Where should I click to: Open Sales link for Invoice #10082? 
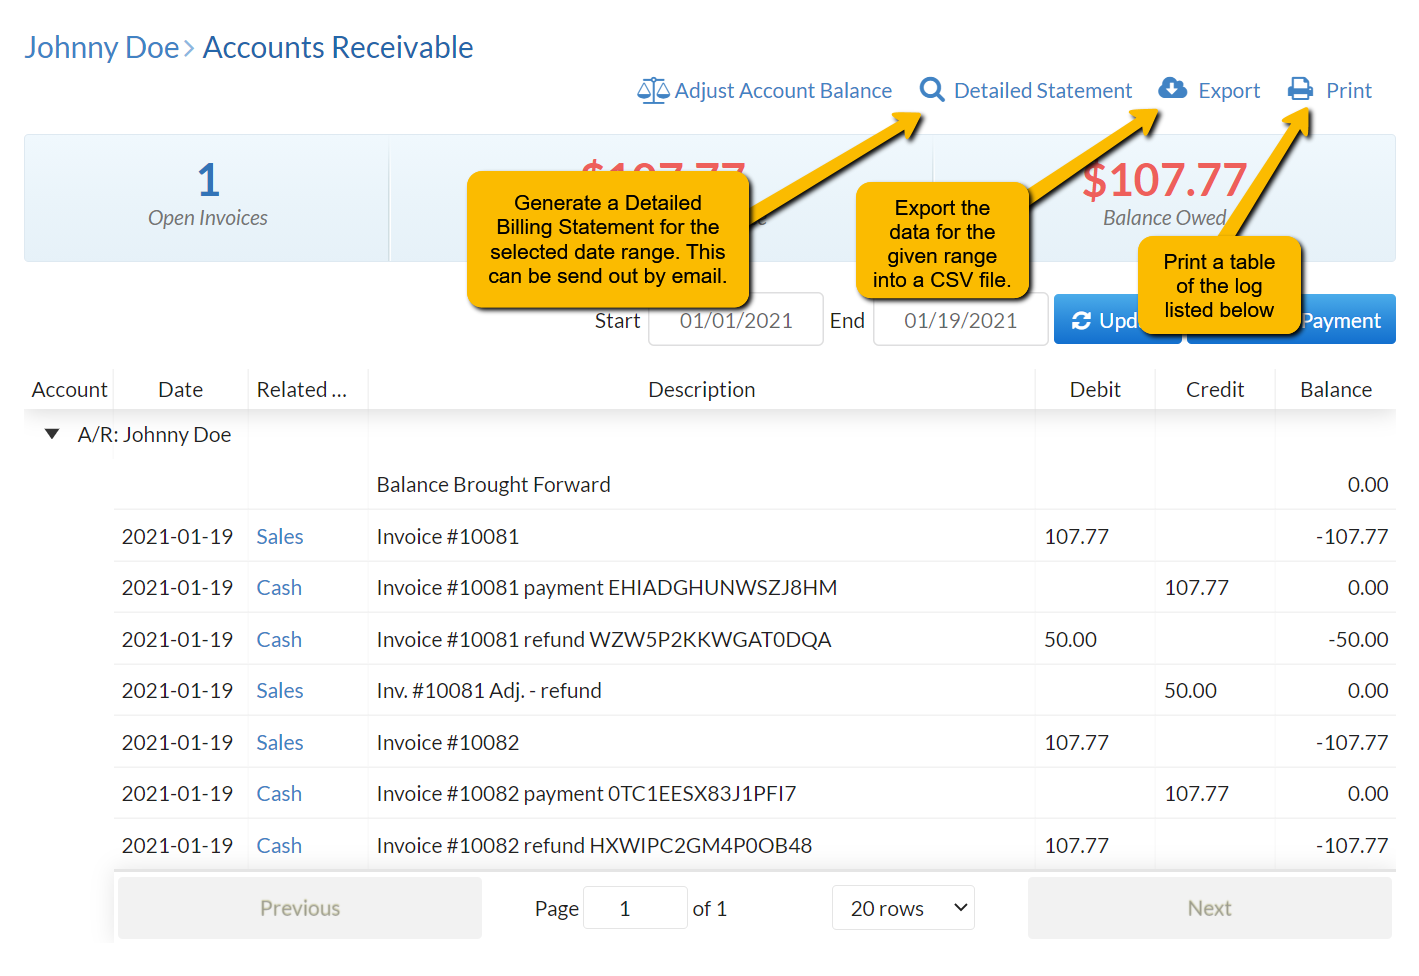click(x=280, y=743)
